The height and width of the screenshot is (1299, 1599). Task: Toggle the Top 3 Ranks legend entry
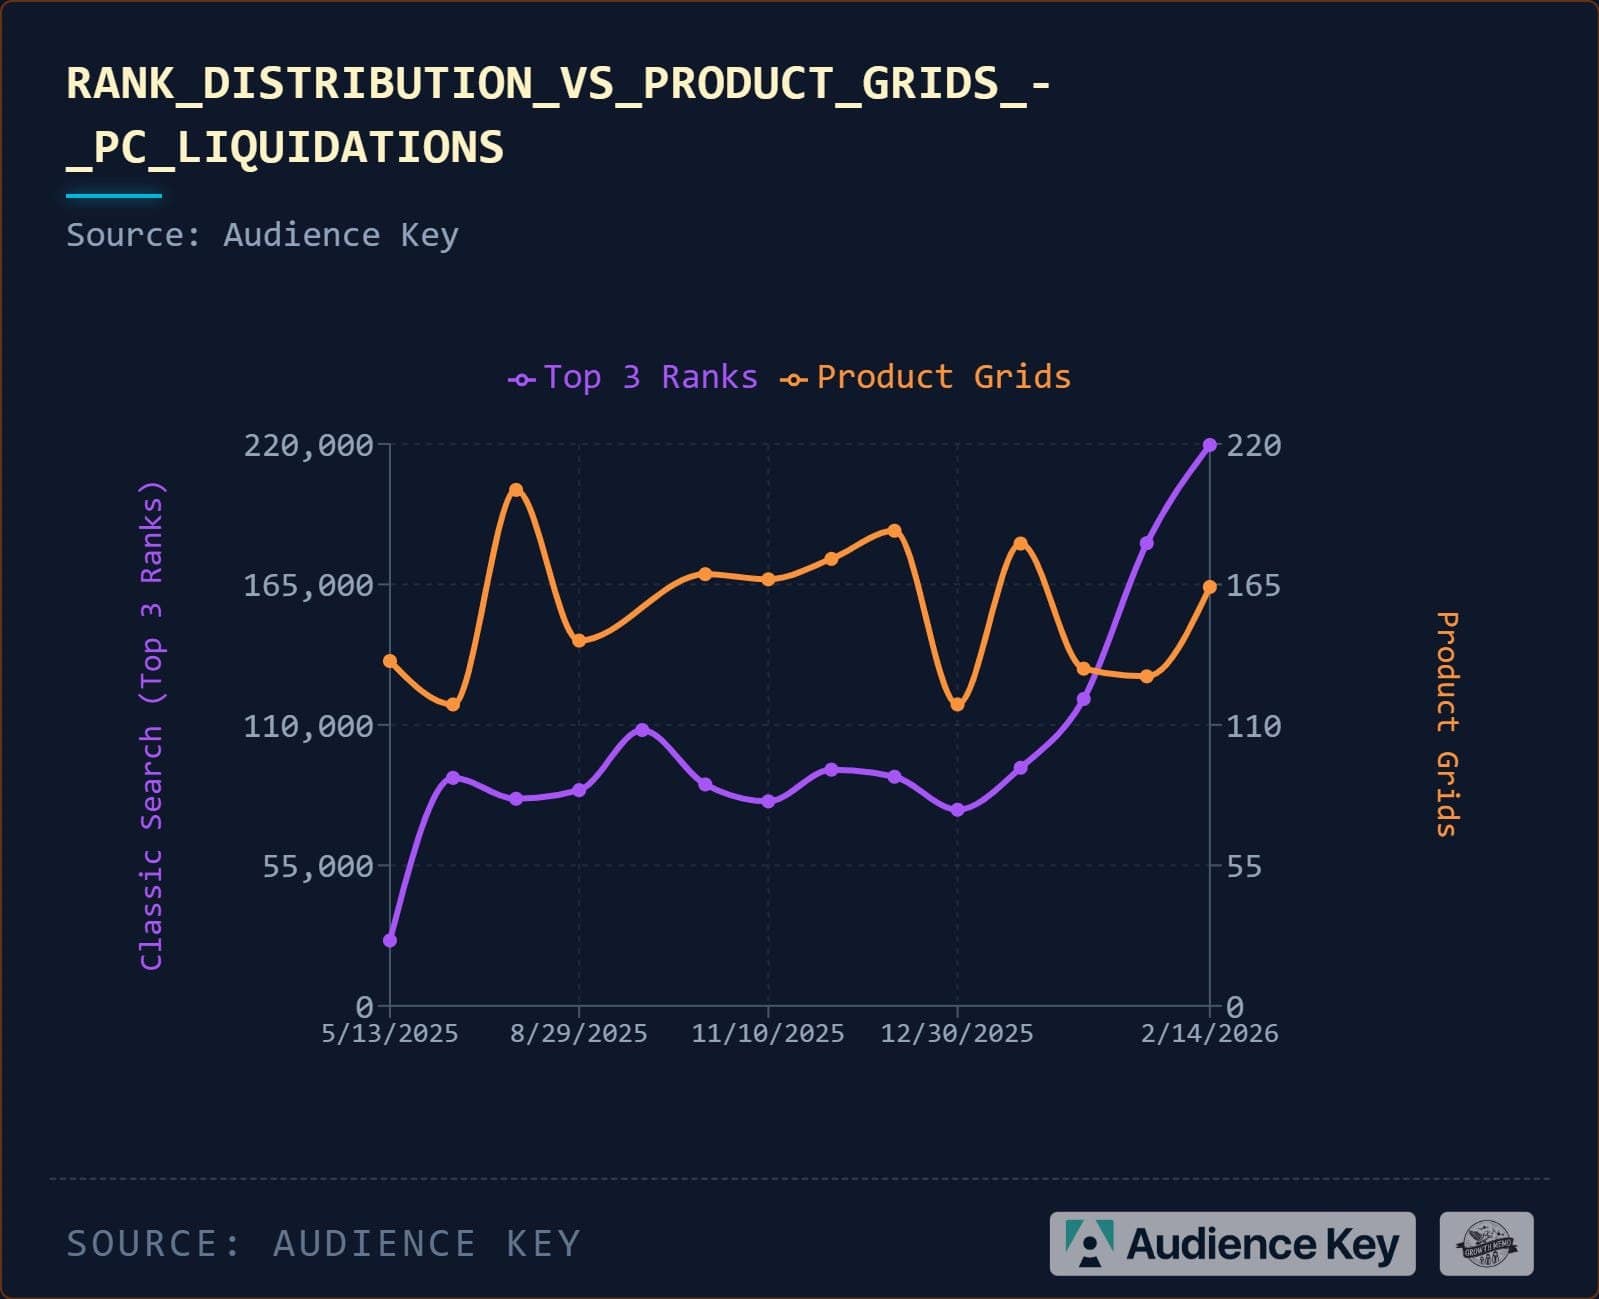(x=633, y=378)
